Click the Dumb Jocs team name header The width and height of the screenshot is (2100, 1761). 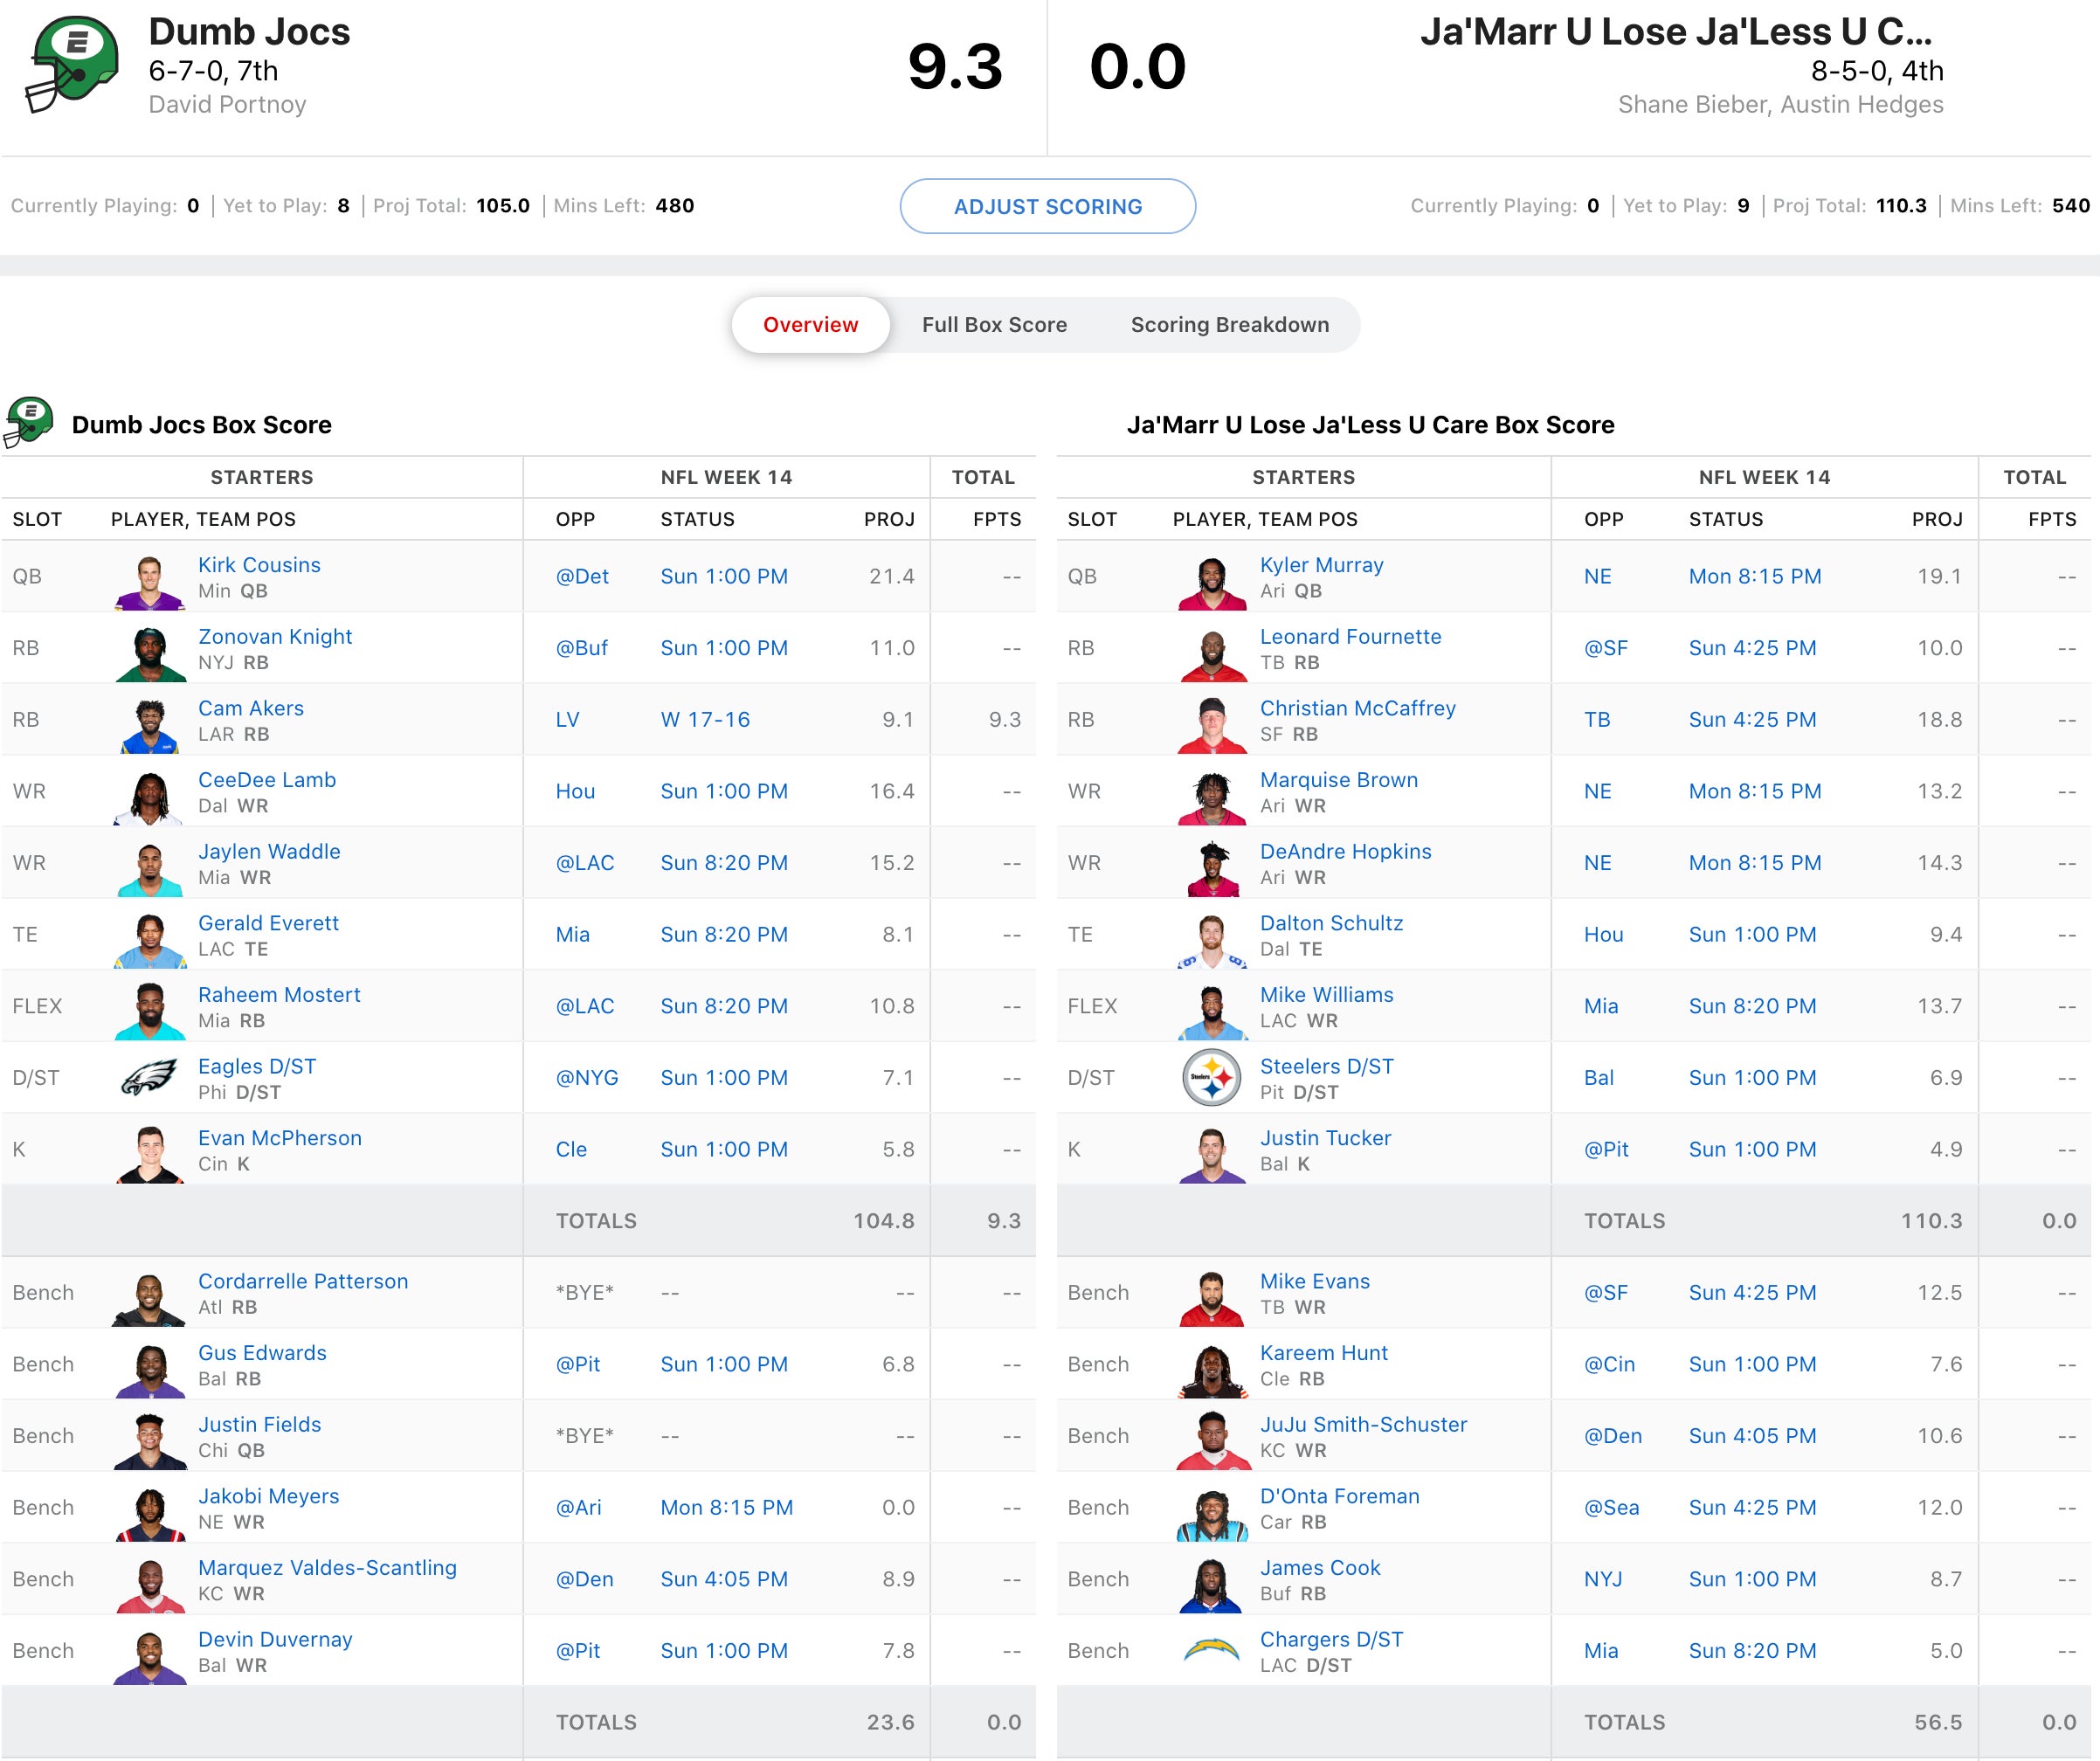tap(249, 32)
